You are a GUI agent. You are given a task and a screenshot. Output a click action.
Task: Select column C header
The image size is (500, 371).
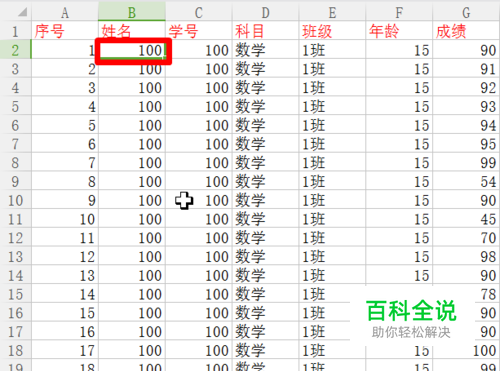tap(199, 13)
